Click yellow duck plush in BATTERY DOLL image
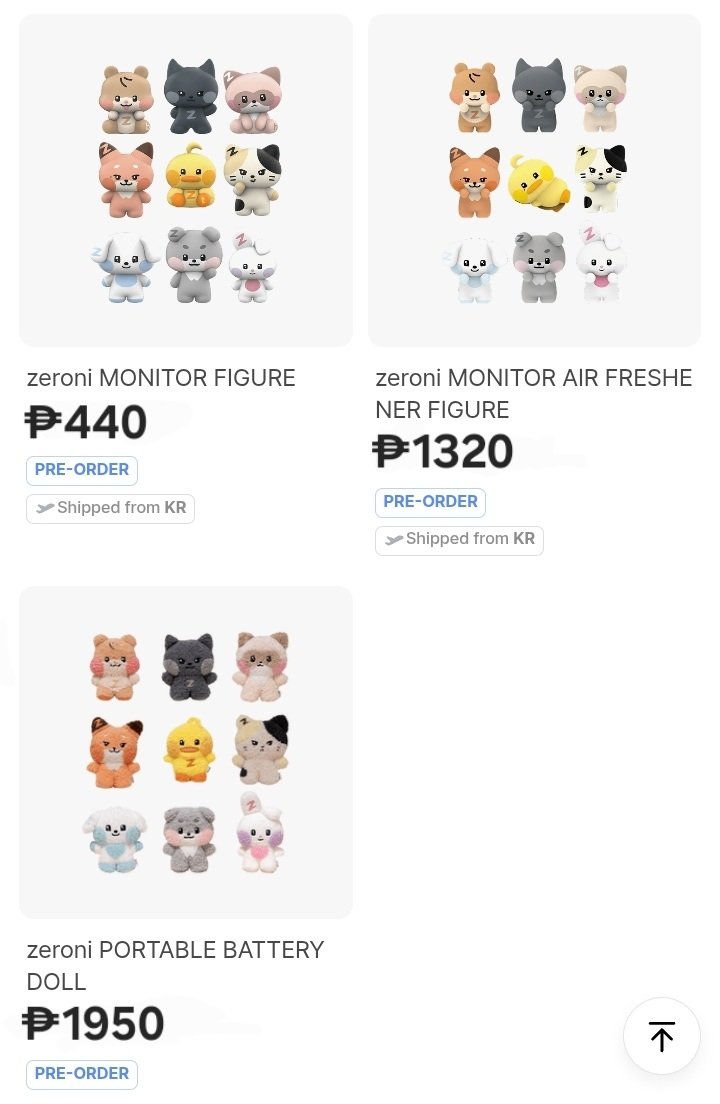Image resolution: width=720 pixels, height=1104 pixels. click(188, 751)
